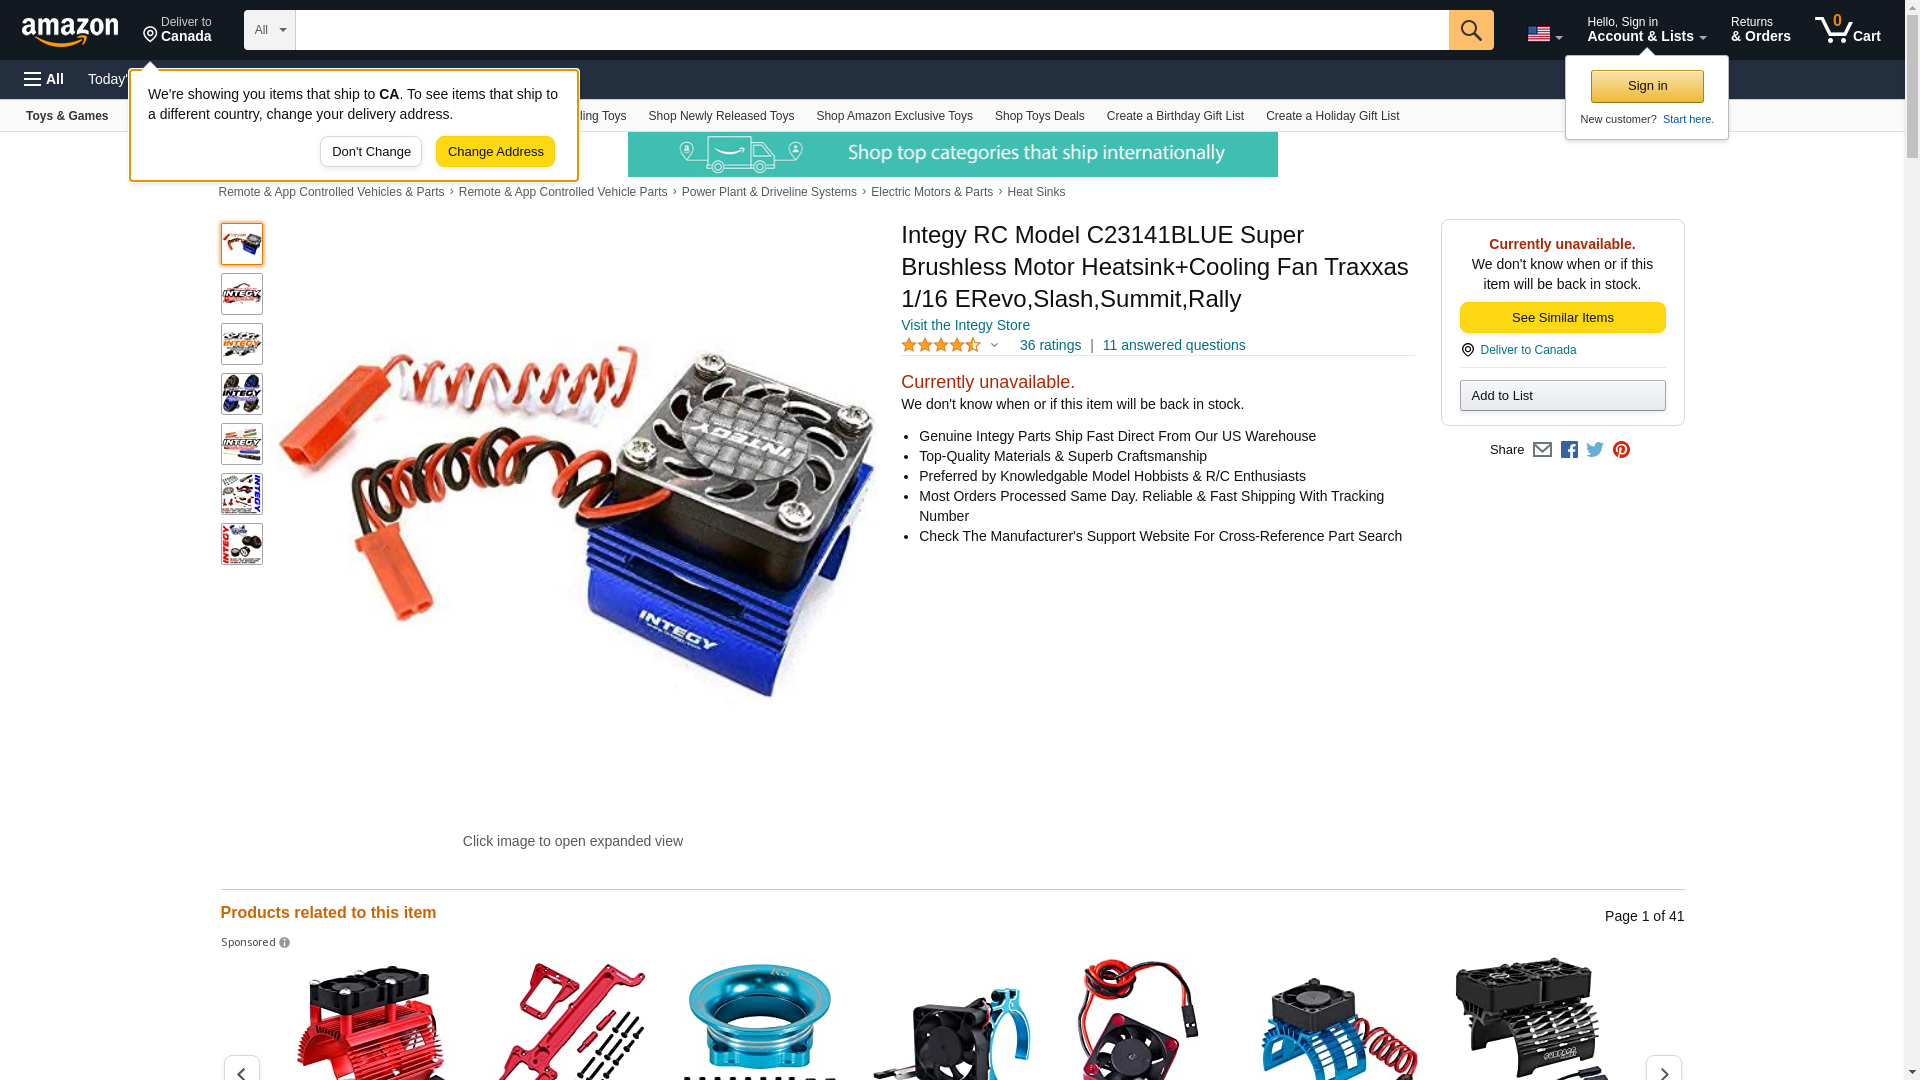The height and width of the screenshot is (1080, 1920).
Task: Click the search magnifier button
Action: (1470, 30)
